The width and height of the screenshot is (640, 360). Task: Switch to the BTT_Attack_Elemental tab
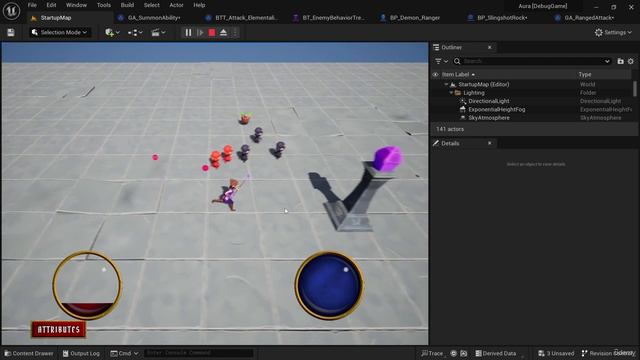[246, 18]
